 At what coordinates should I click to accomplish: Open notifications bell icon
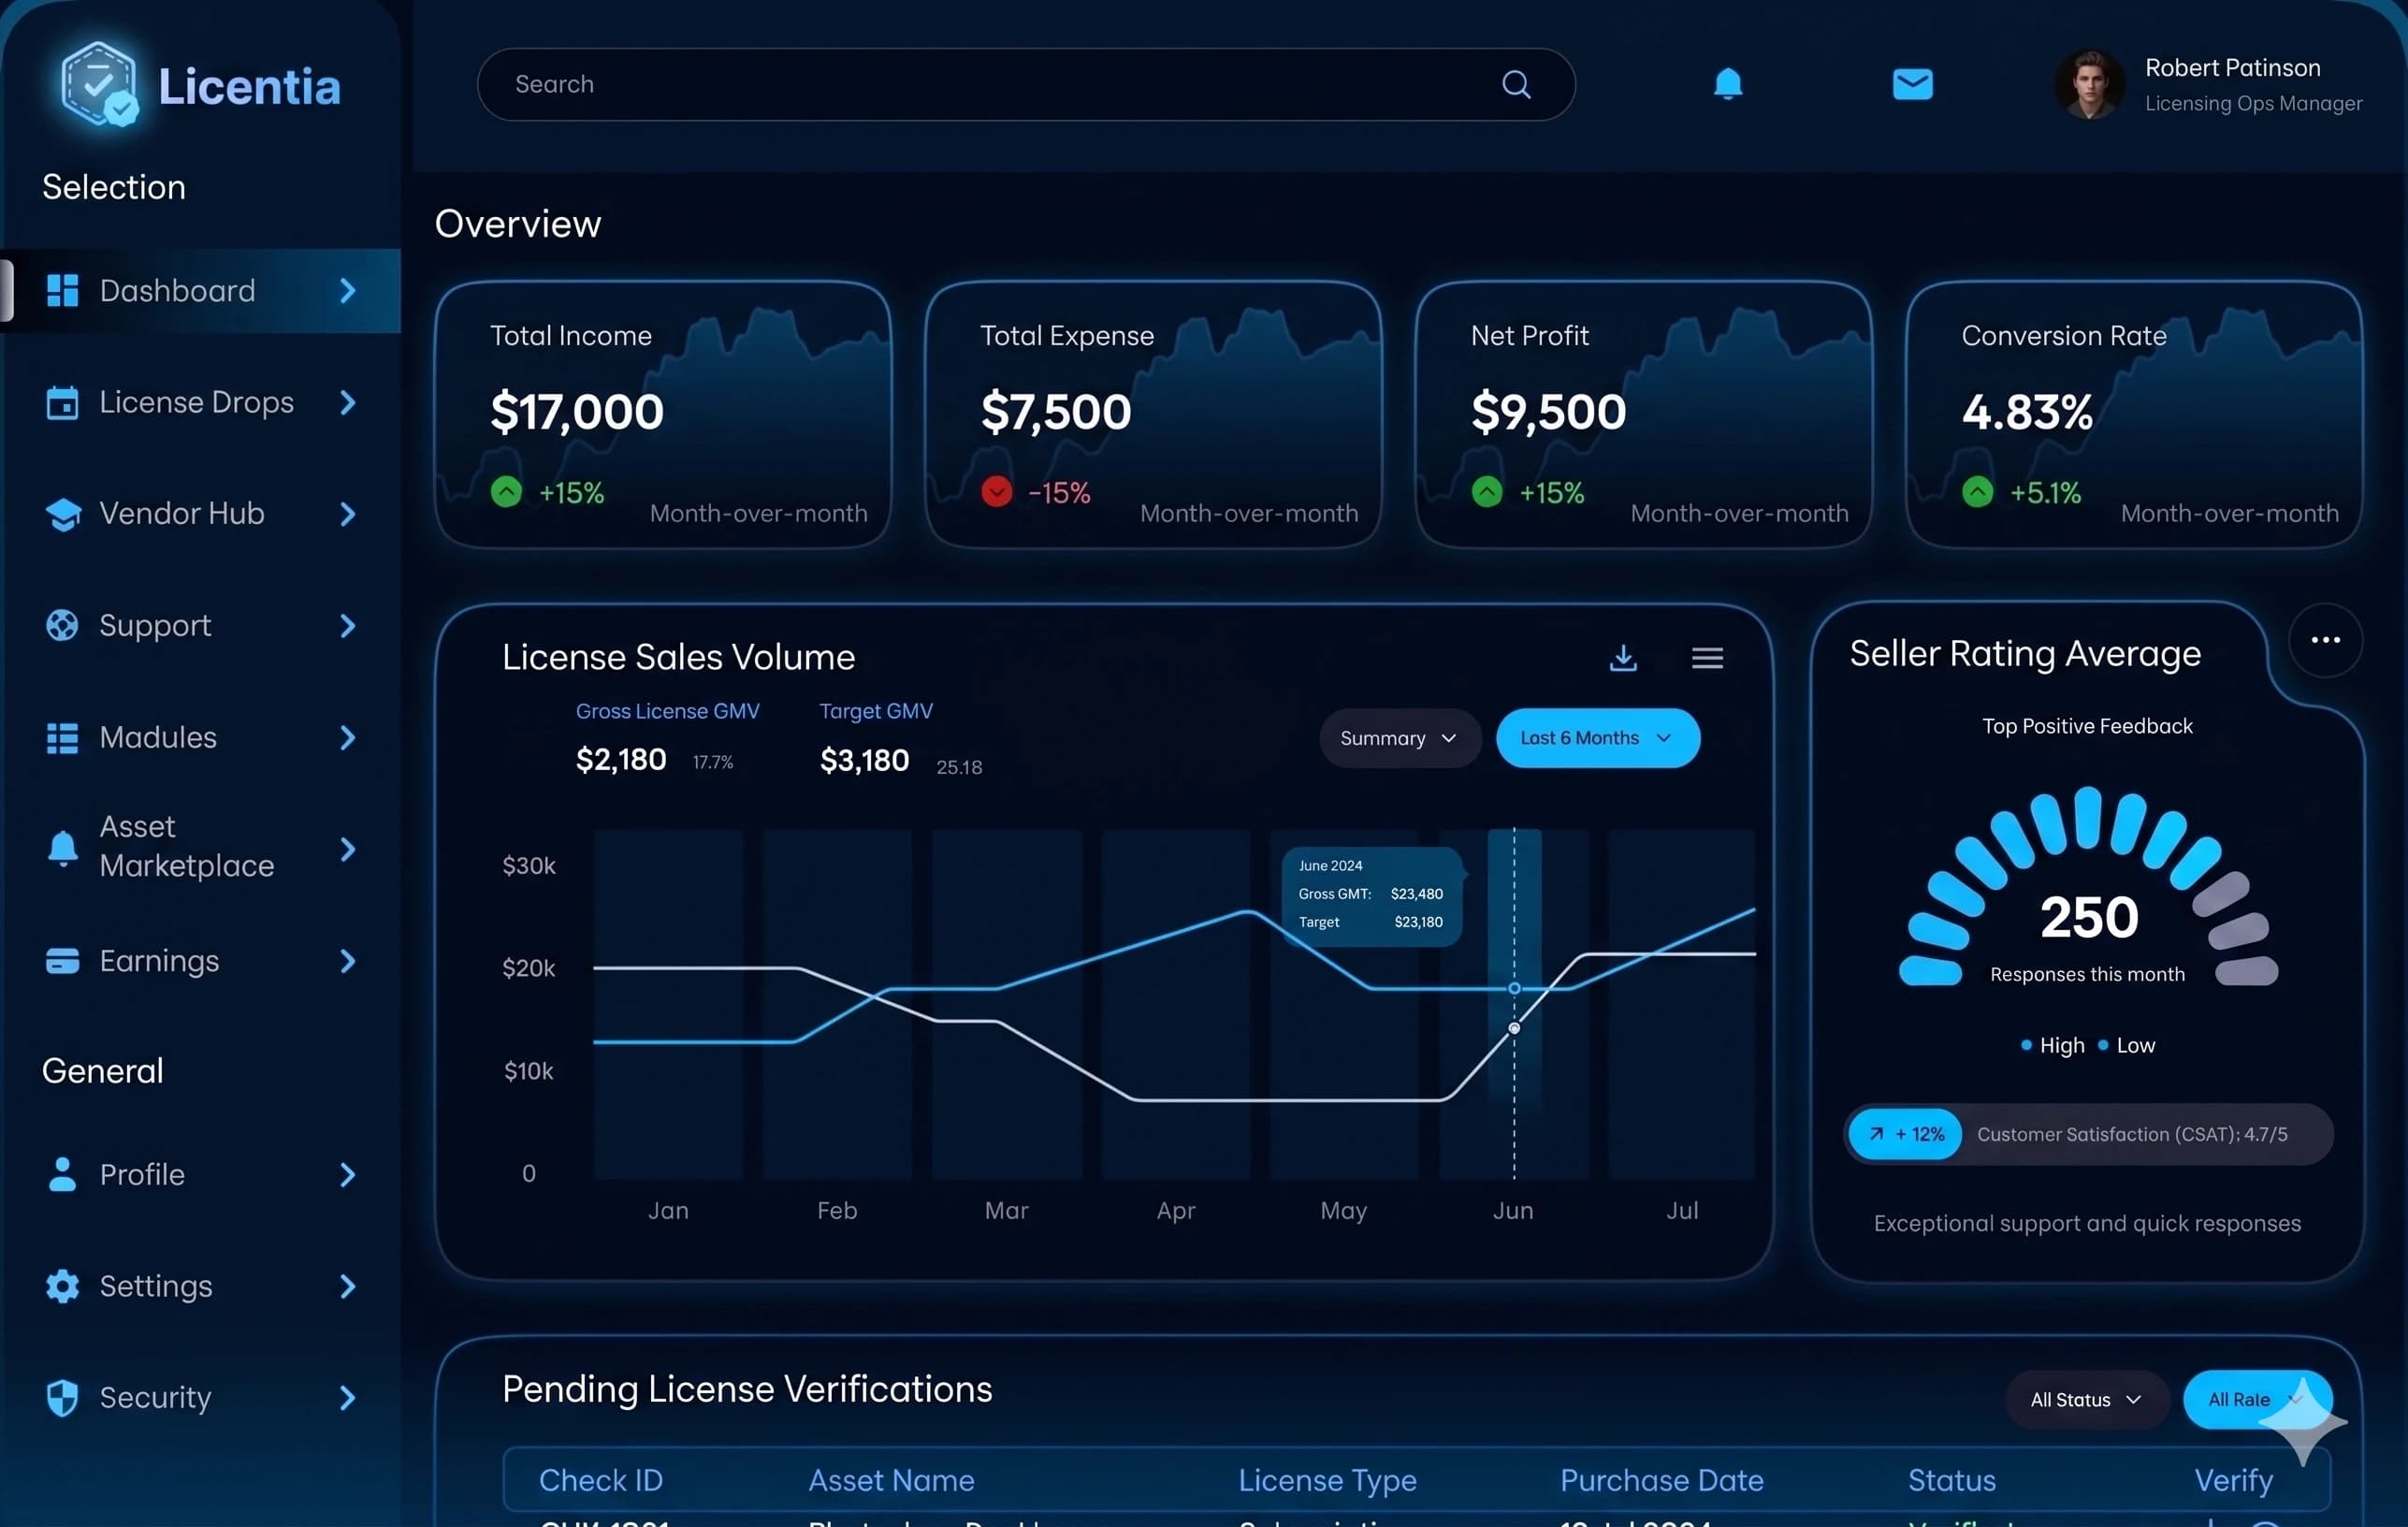coord(1727,84)
